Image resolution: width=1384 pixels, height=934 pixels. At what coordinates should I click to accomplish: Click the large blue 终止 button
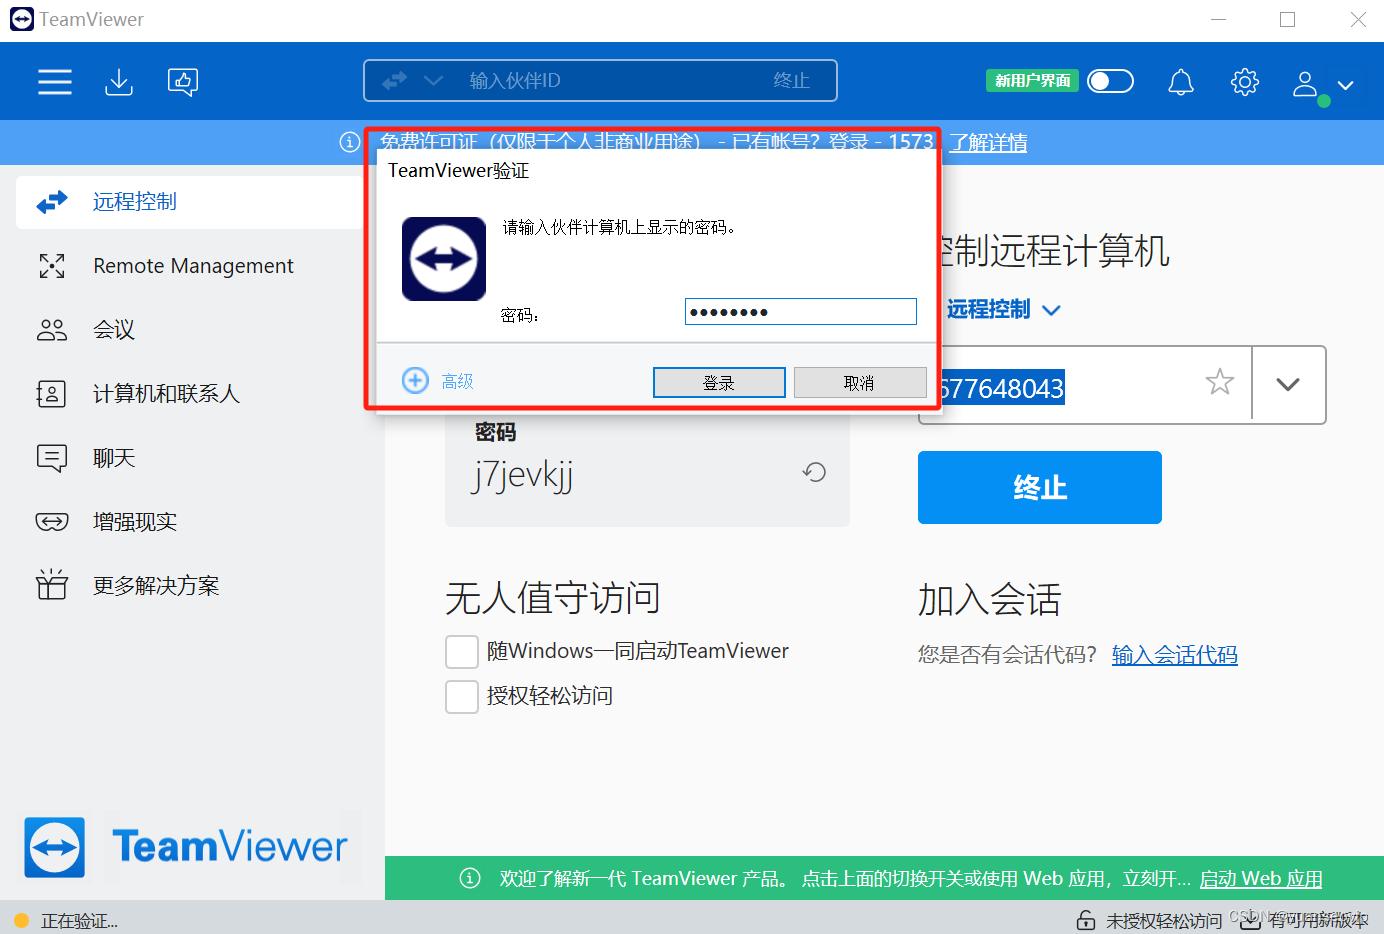(1040, 487)
